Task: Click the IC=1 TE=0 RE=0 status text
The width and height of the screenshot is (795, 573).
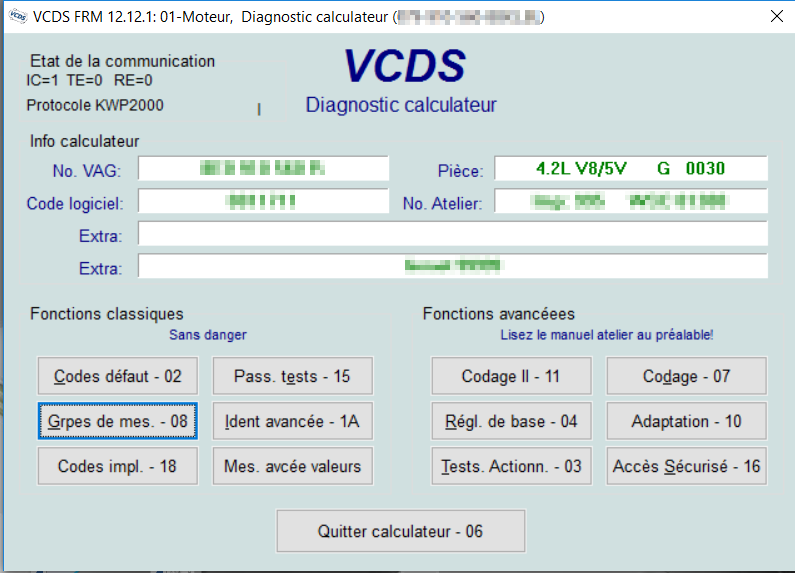Action: point(89,80)
